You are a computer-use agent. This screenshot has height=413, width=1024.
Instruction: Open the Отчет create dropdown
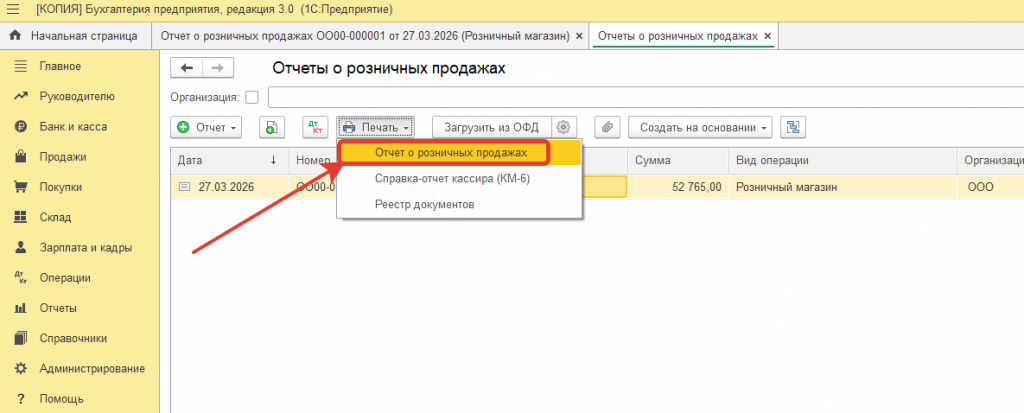coord(206,127)
